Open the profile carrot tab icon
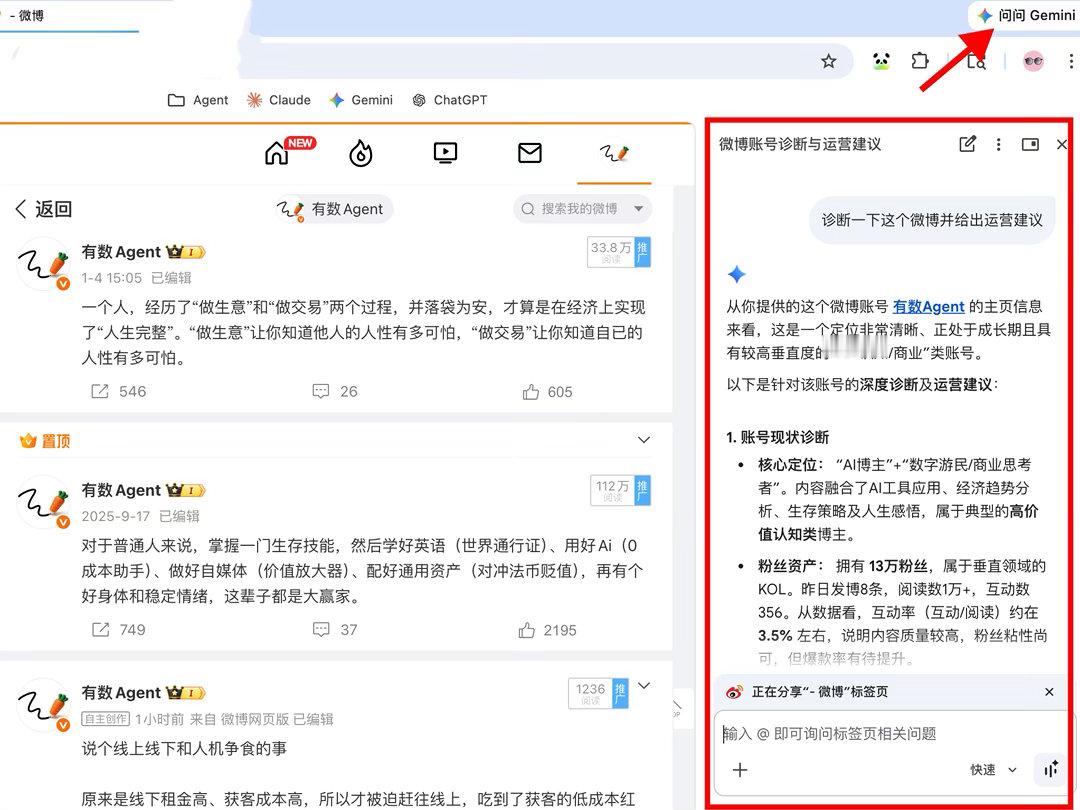The height and width of the screenshot is (810, 1080). click(x=614, y=152)
